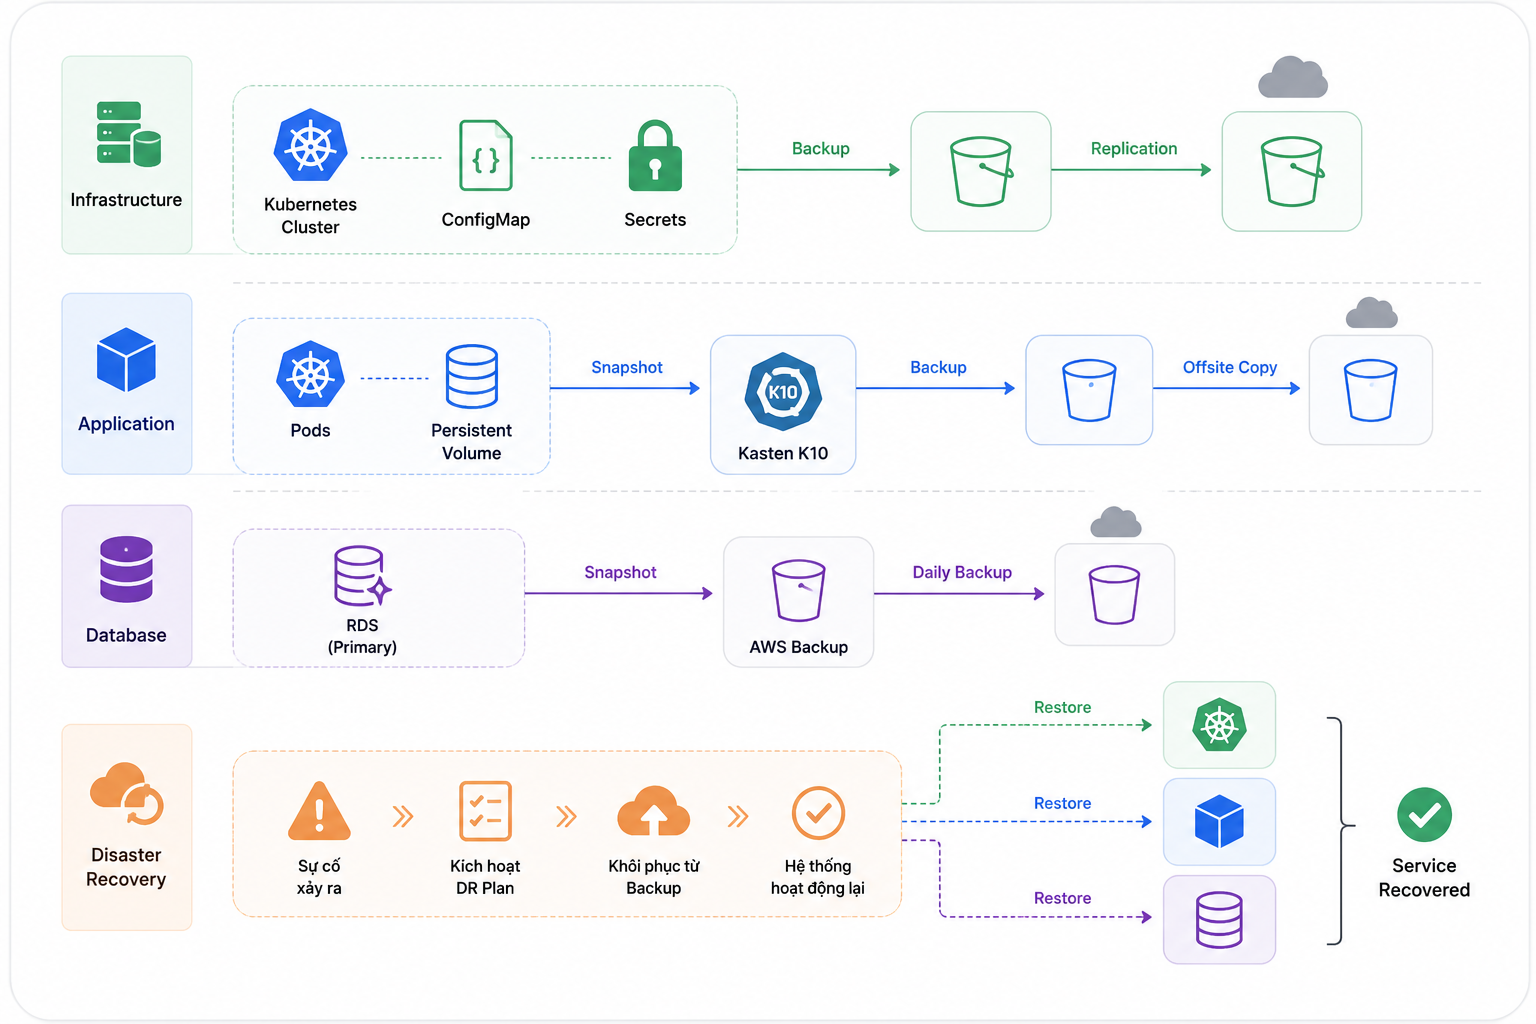1536x1024 pixels.
Task: Select the RDS (Primary) database icon
Action: (362, 576)
